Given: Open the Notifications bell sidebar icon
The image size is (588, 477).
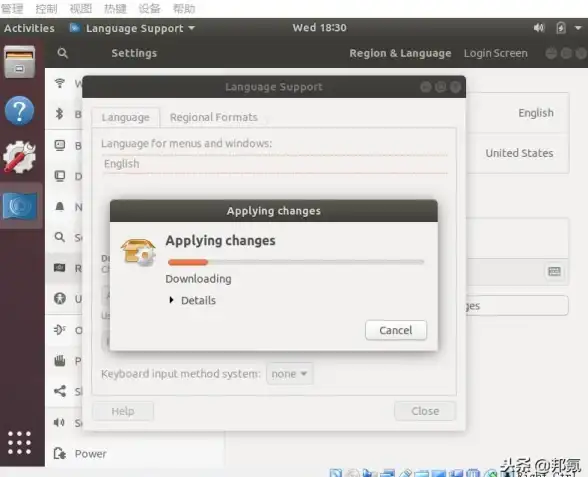Looking at the screenshot, I should coord(60,207).
